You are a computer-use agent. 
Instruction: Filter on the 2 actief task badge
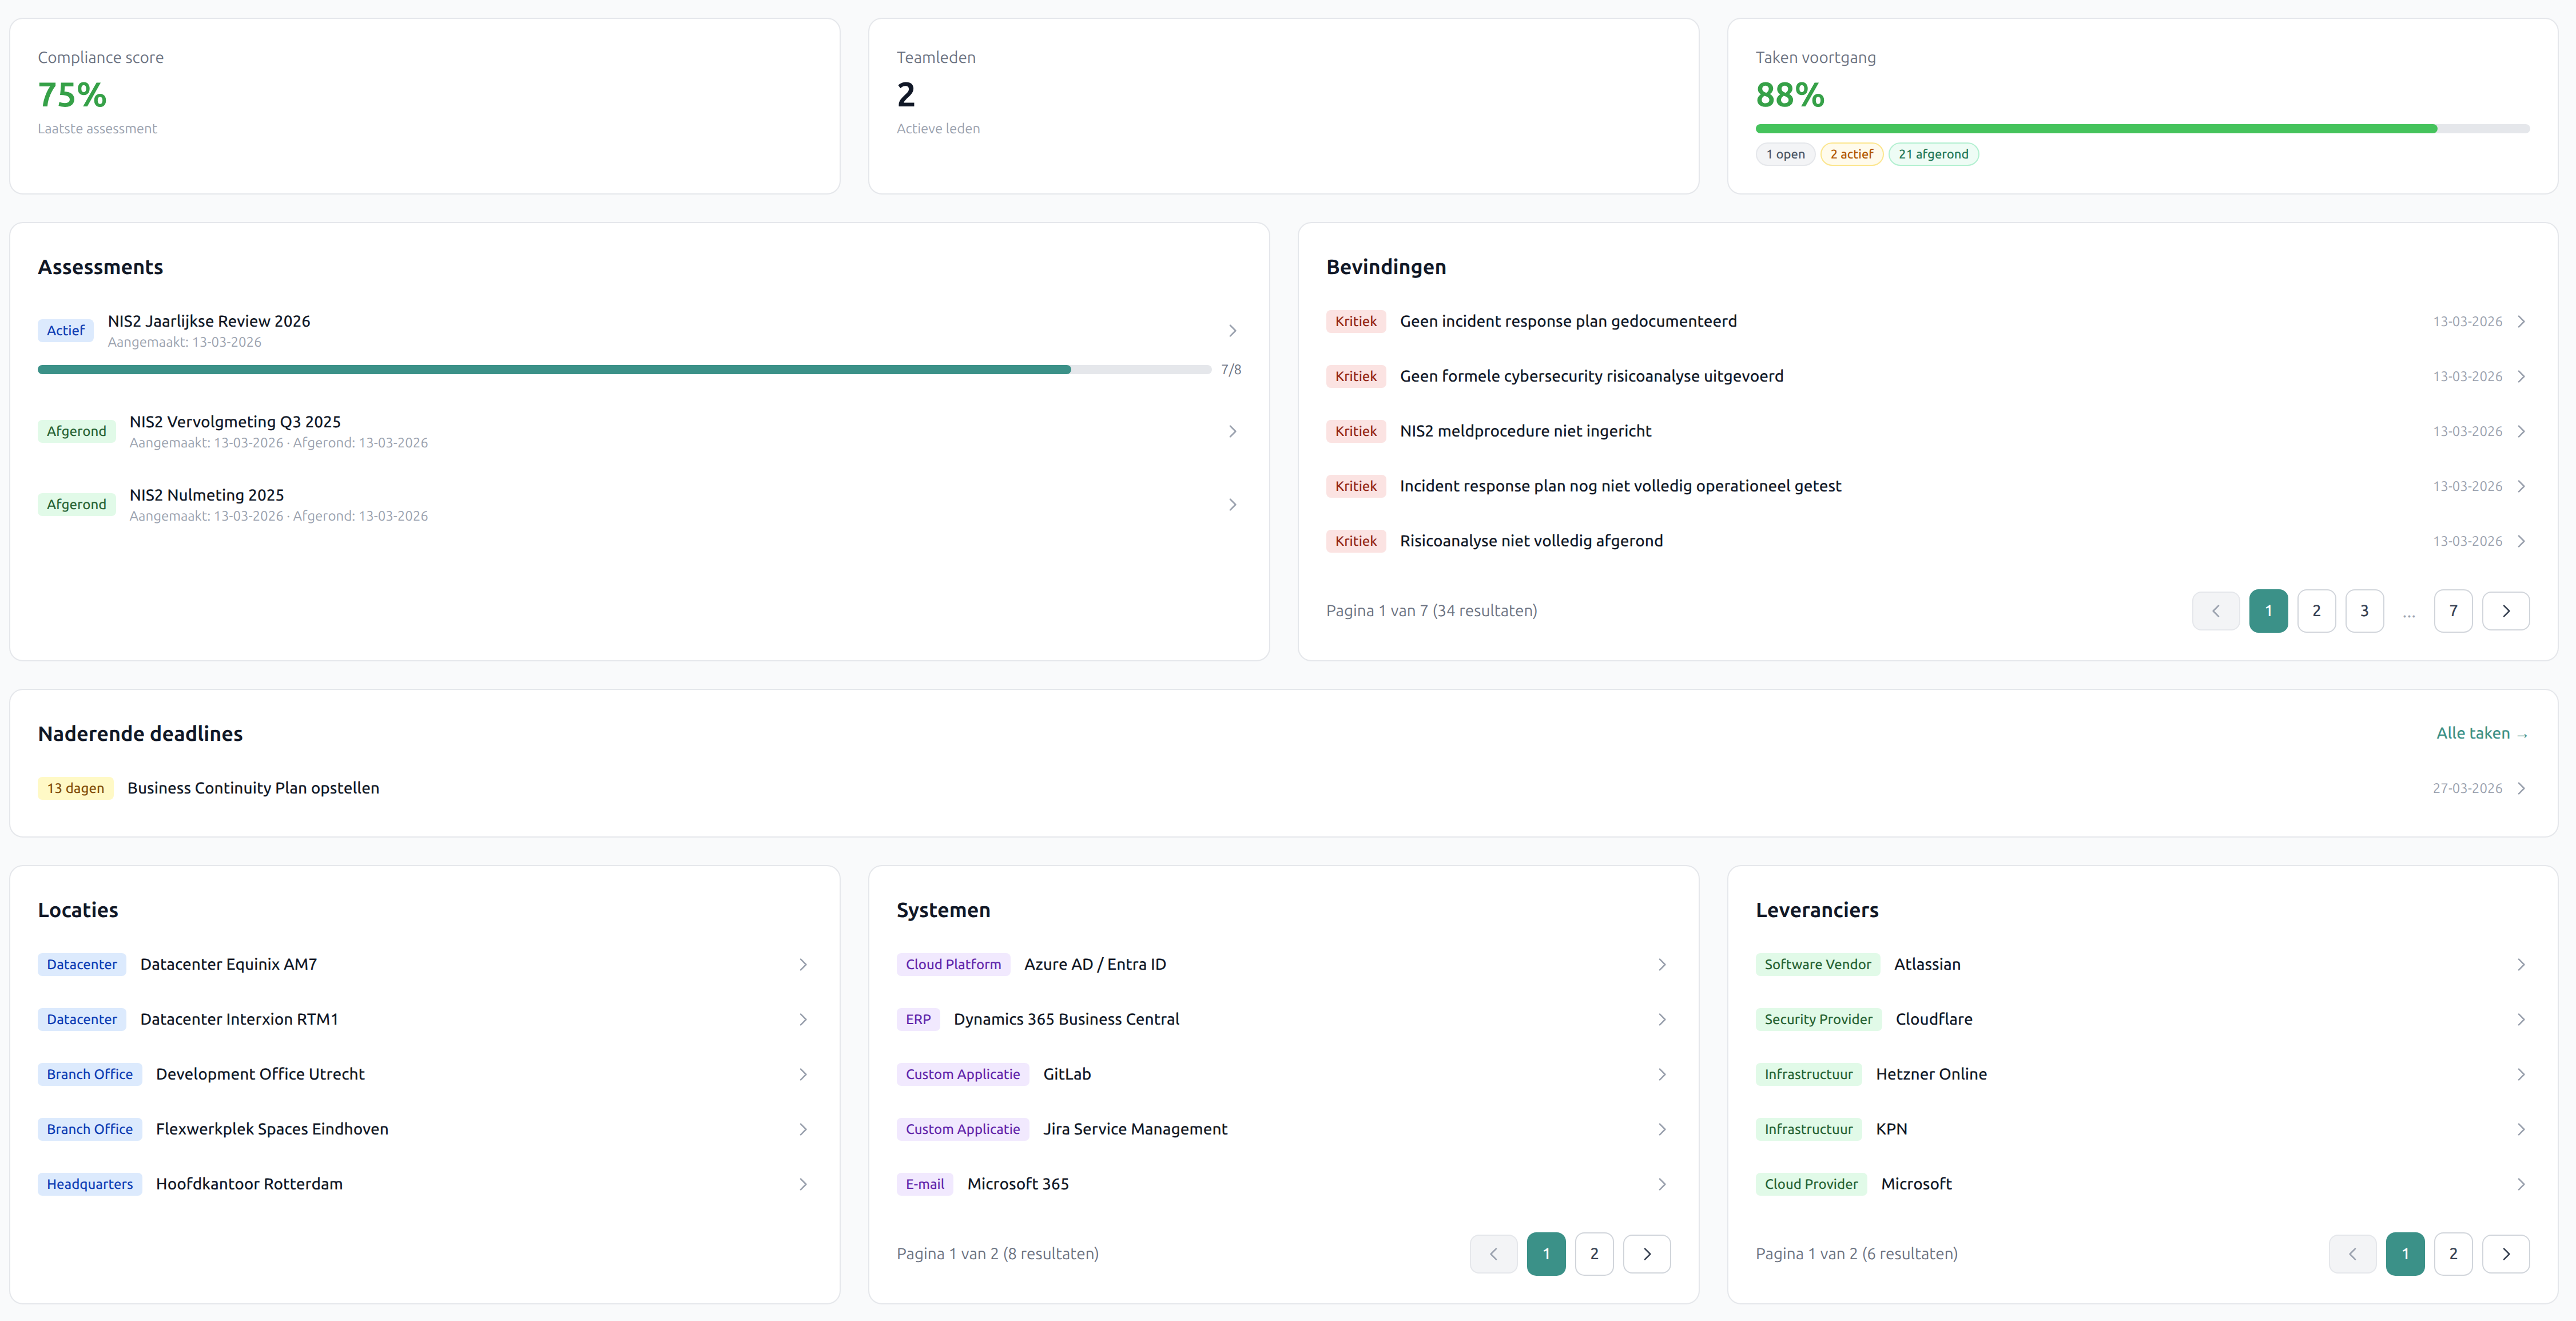1851,154
